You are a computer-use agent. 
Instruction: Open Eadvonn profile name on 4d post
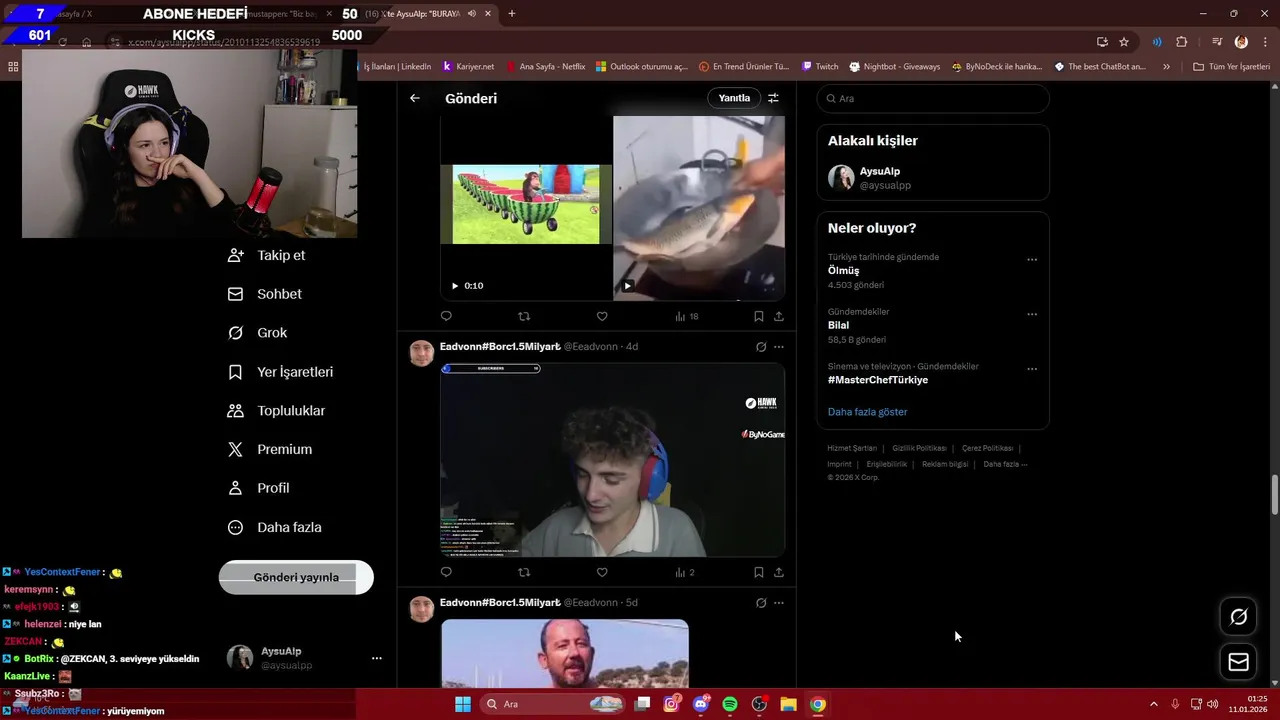500,346
